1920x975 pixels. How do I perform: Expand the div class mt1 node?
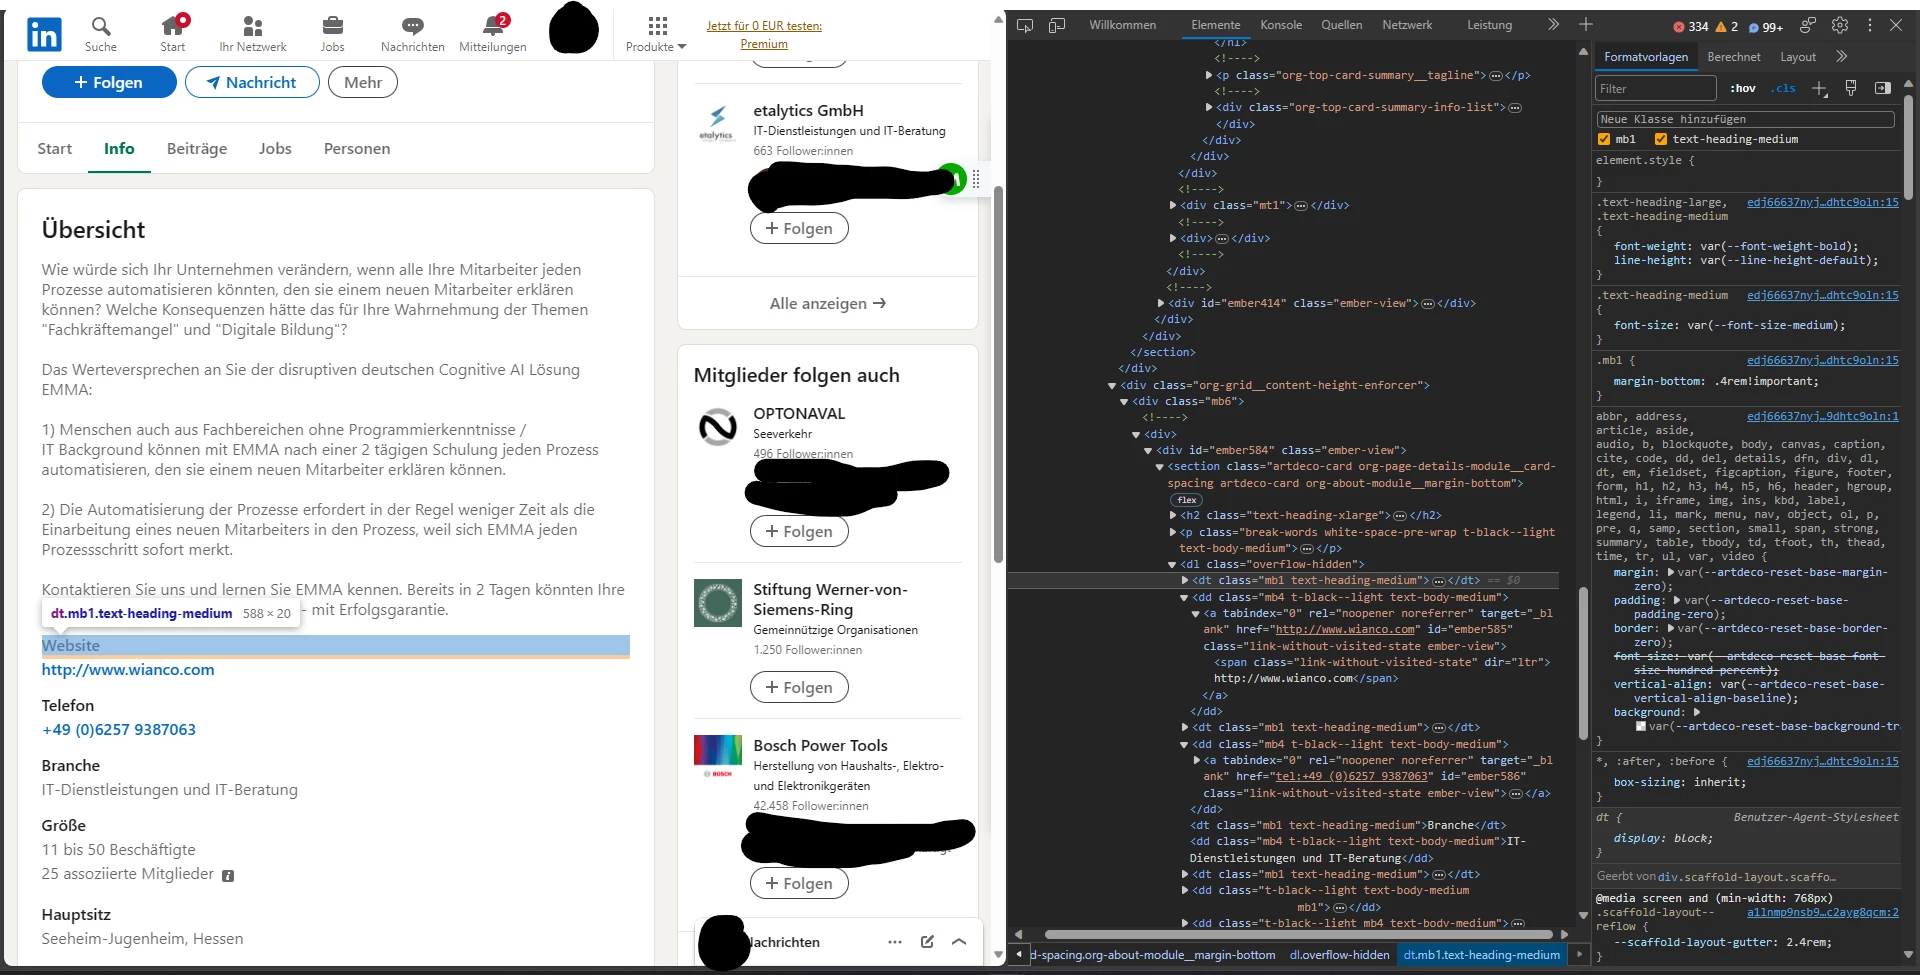coord(1173,206)
